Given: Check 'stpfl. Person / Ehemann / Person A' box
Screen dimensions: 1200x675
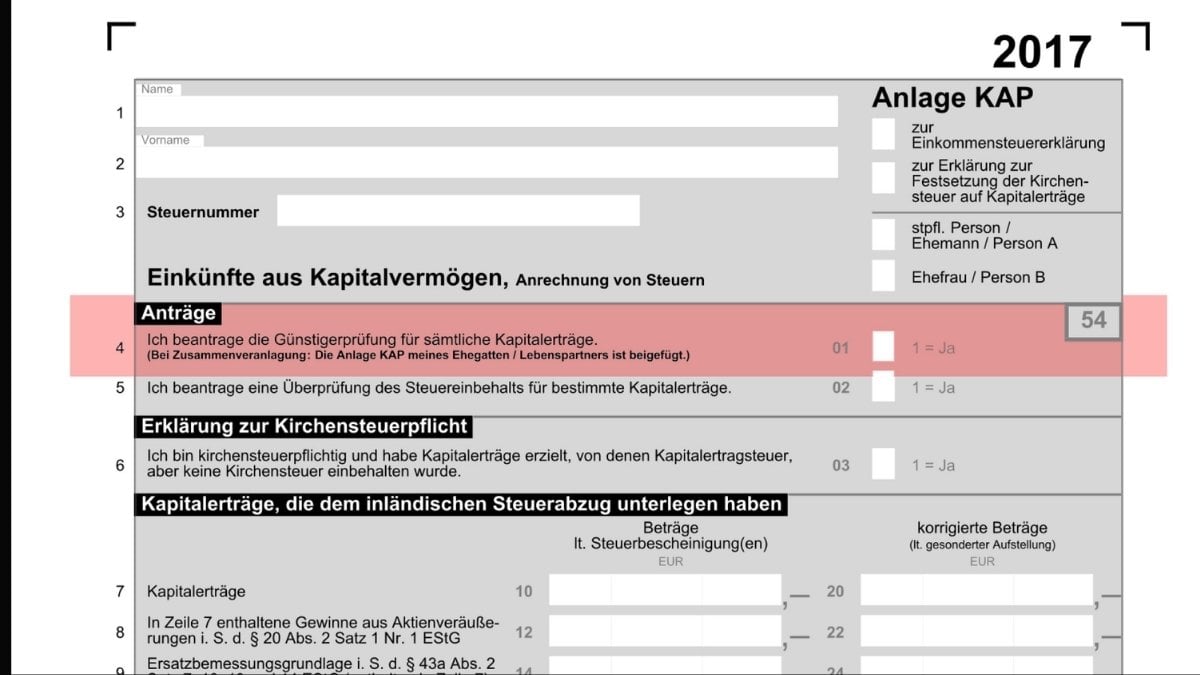Looking at the screenshot, I should (x=883, y=235).
